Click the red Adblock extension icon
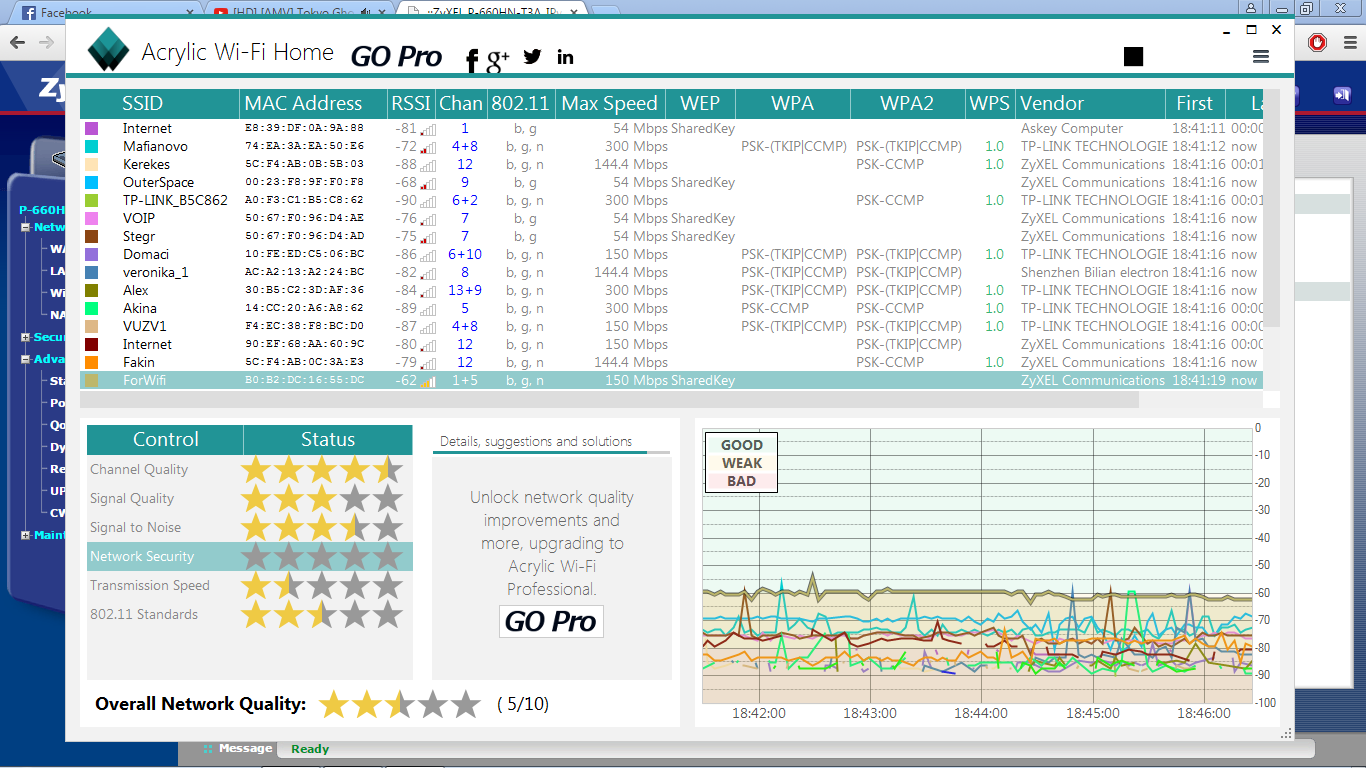This screenshot has width=1366, height=768. click(1317, 43)
